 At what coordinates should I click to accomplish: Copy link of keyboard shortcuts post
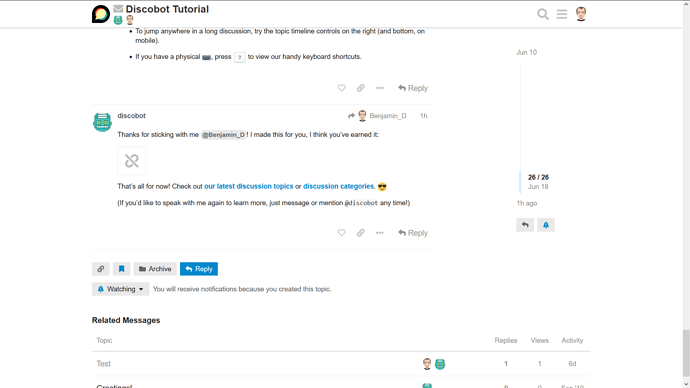point(360,88)
